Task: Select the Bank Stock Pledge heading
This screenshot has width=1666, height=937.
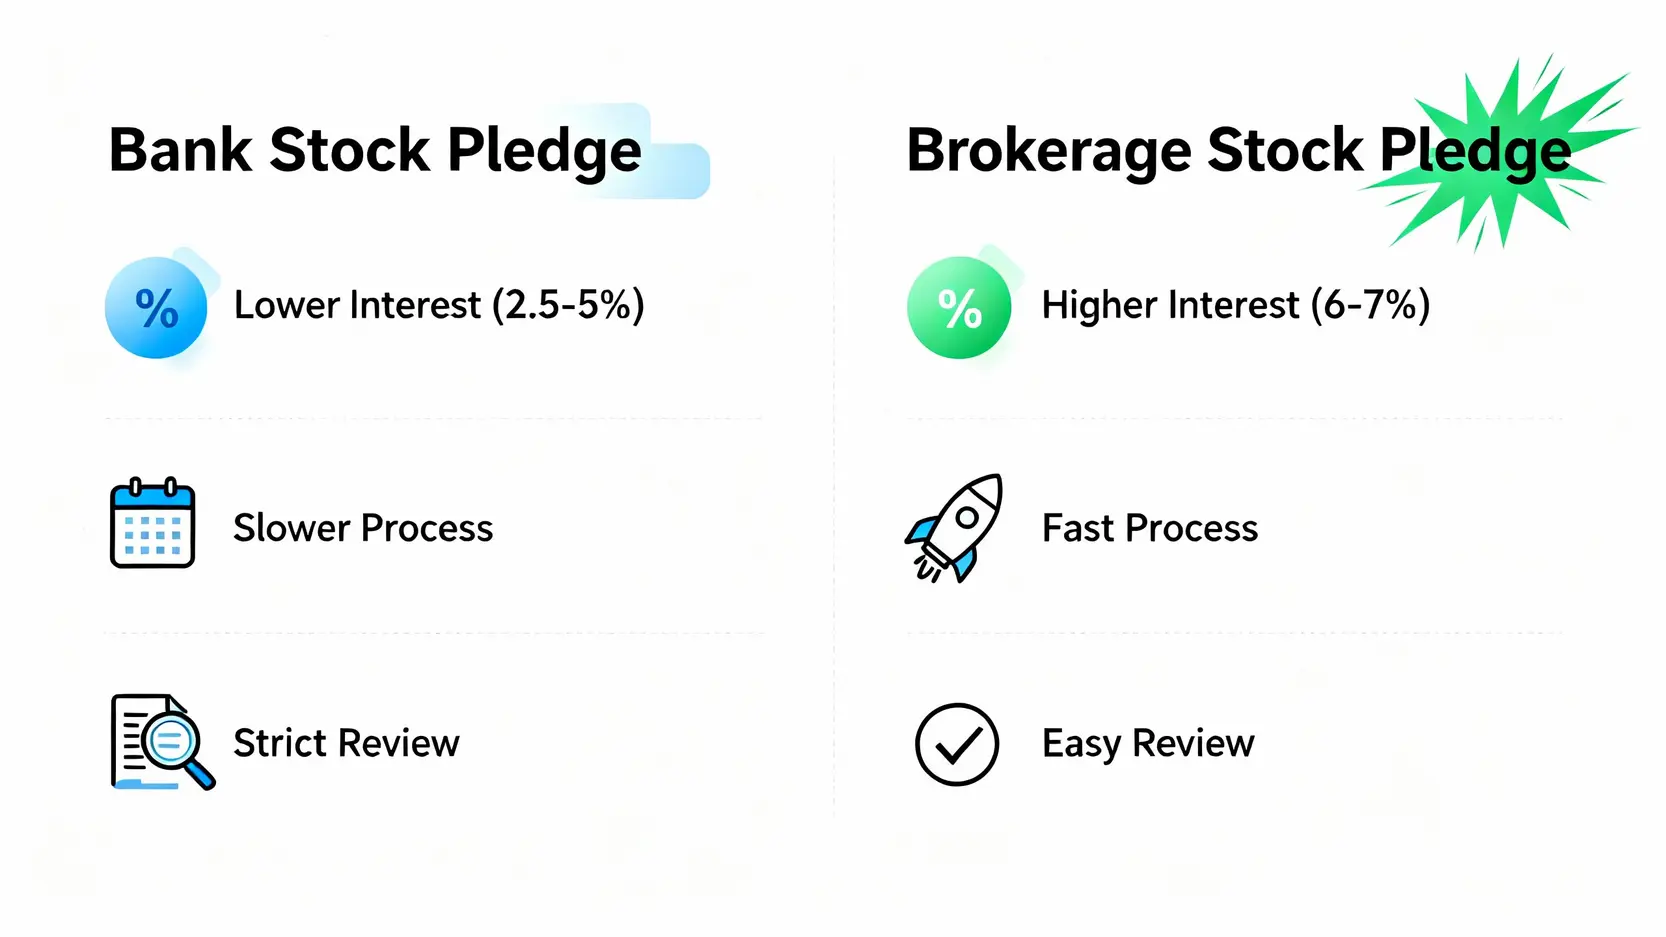Action: (x=375, y=150)
